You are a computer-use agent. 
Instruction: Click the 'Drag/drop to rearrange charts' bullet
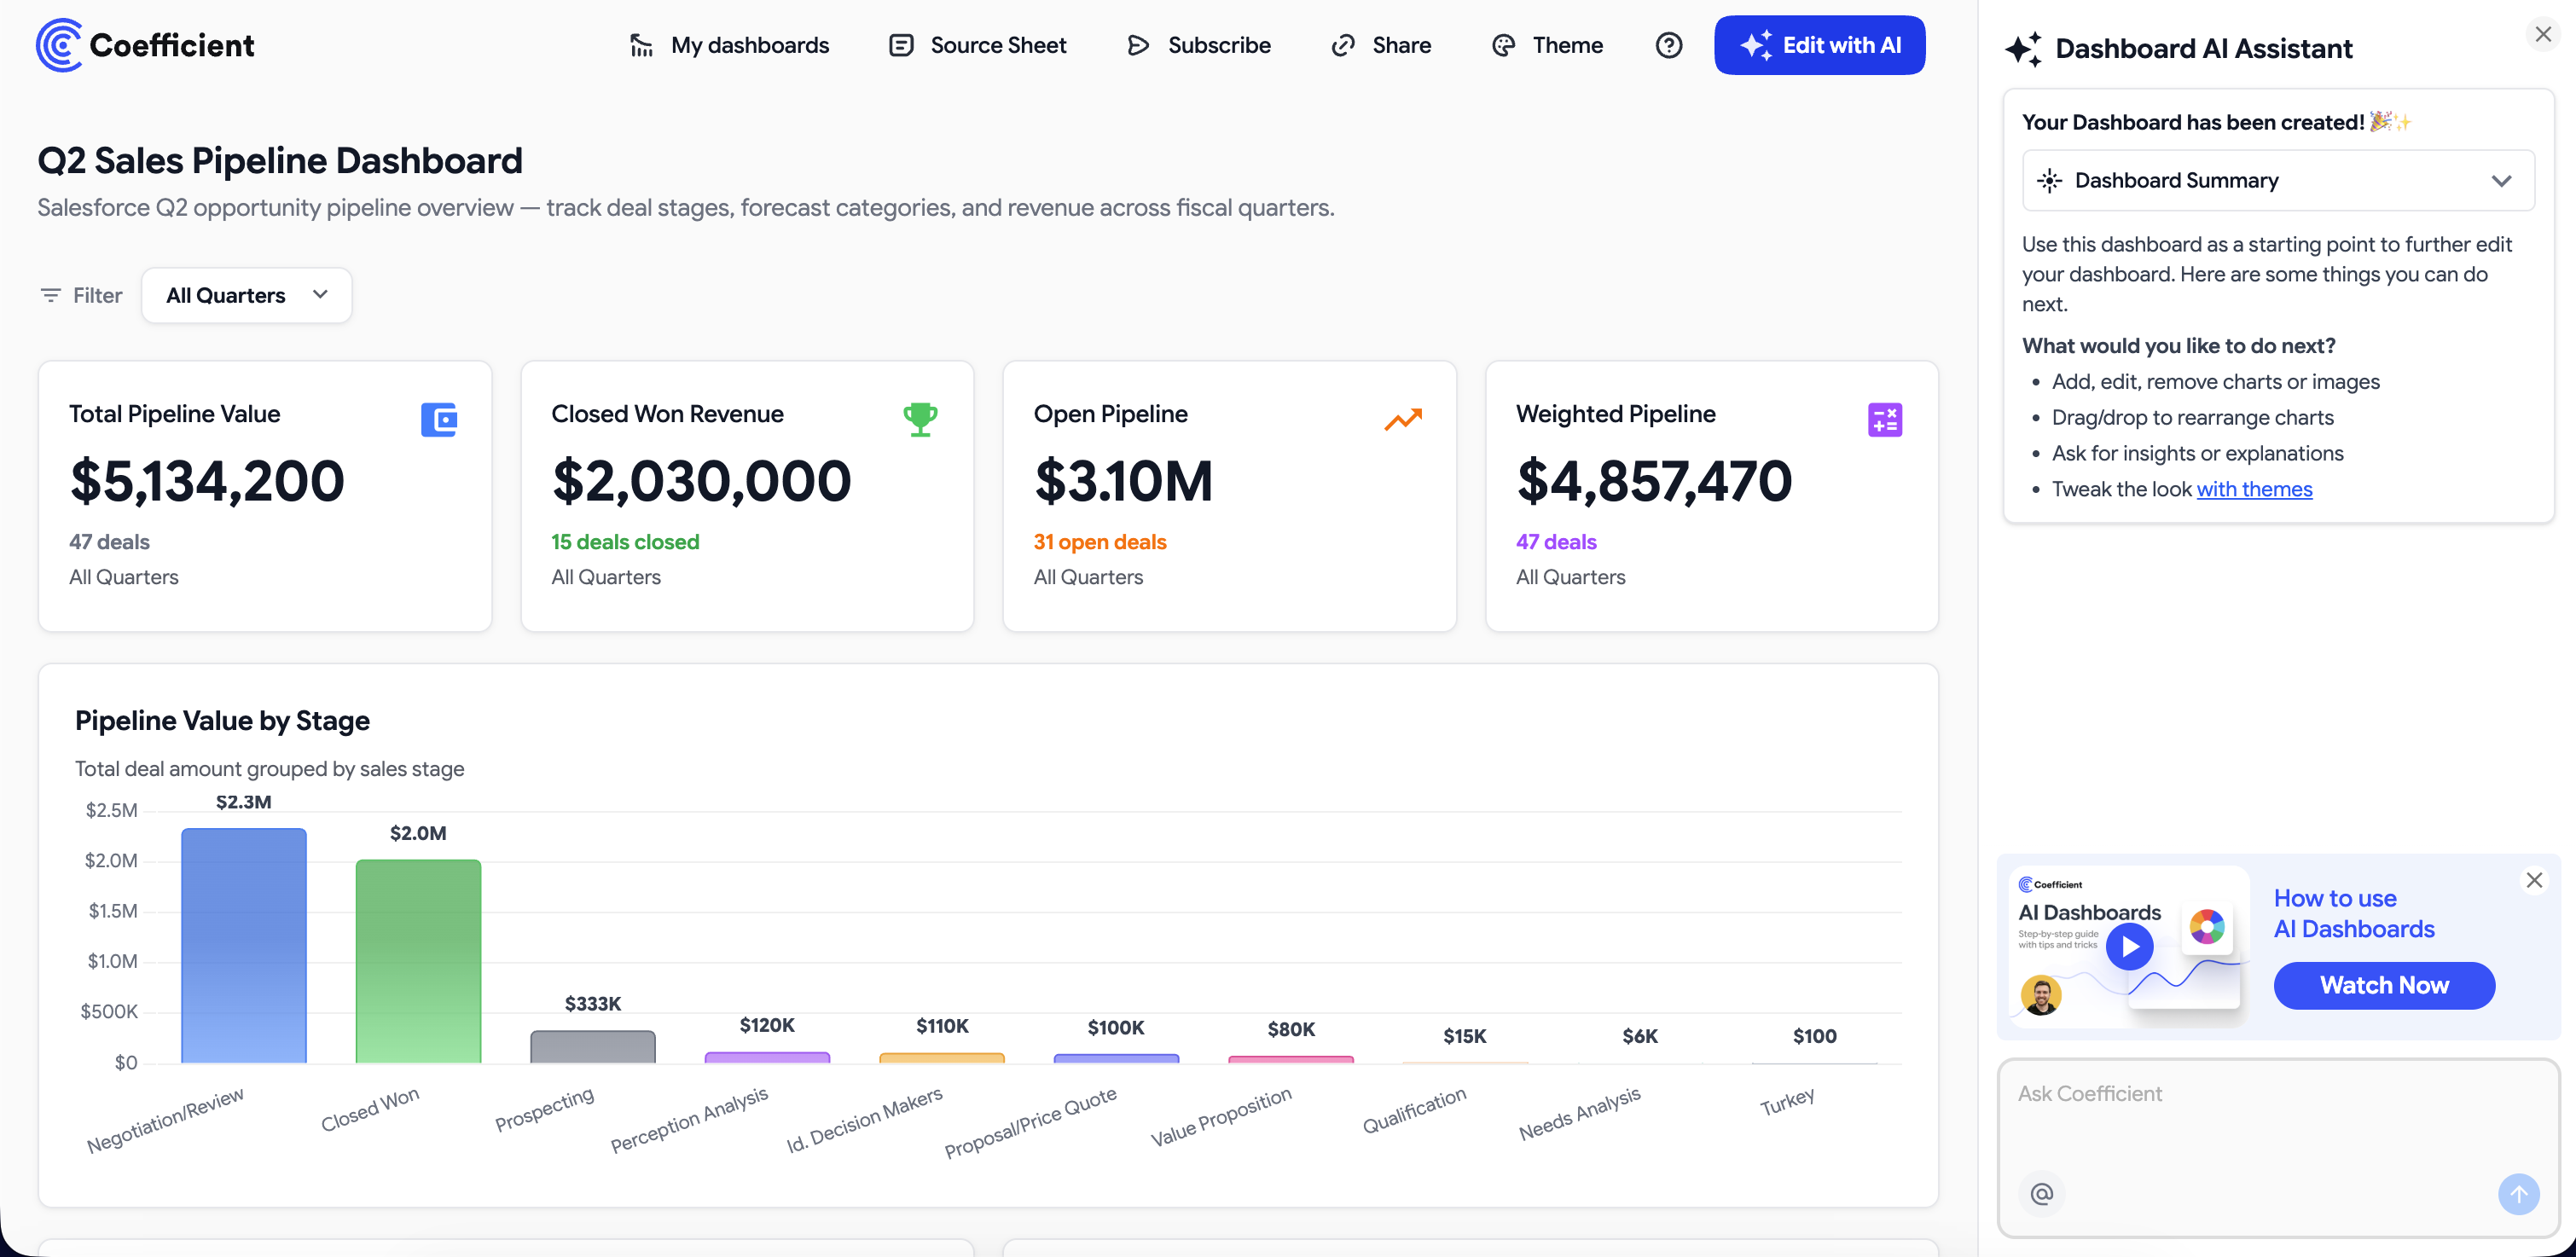point(2193,417)
